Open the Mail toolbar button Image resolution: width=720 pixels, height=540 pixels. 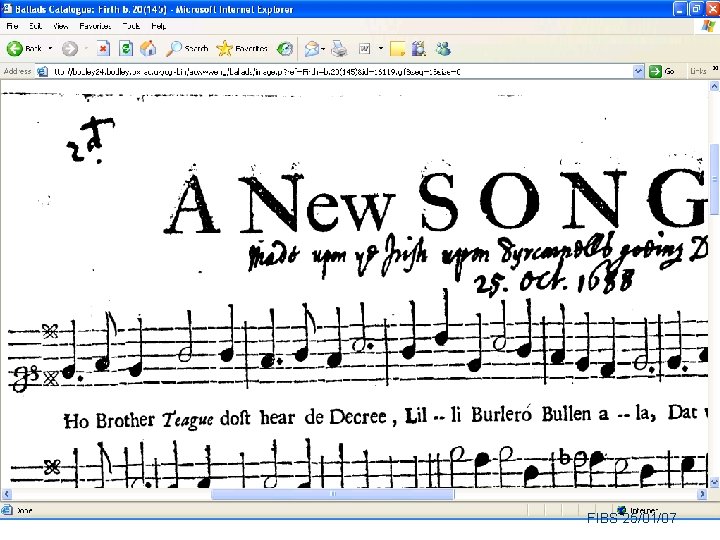click(314, 48)
